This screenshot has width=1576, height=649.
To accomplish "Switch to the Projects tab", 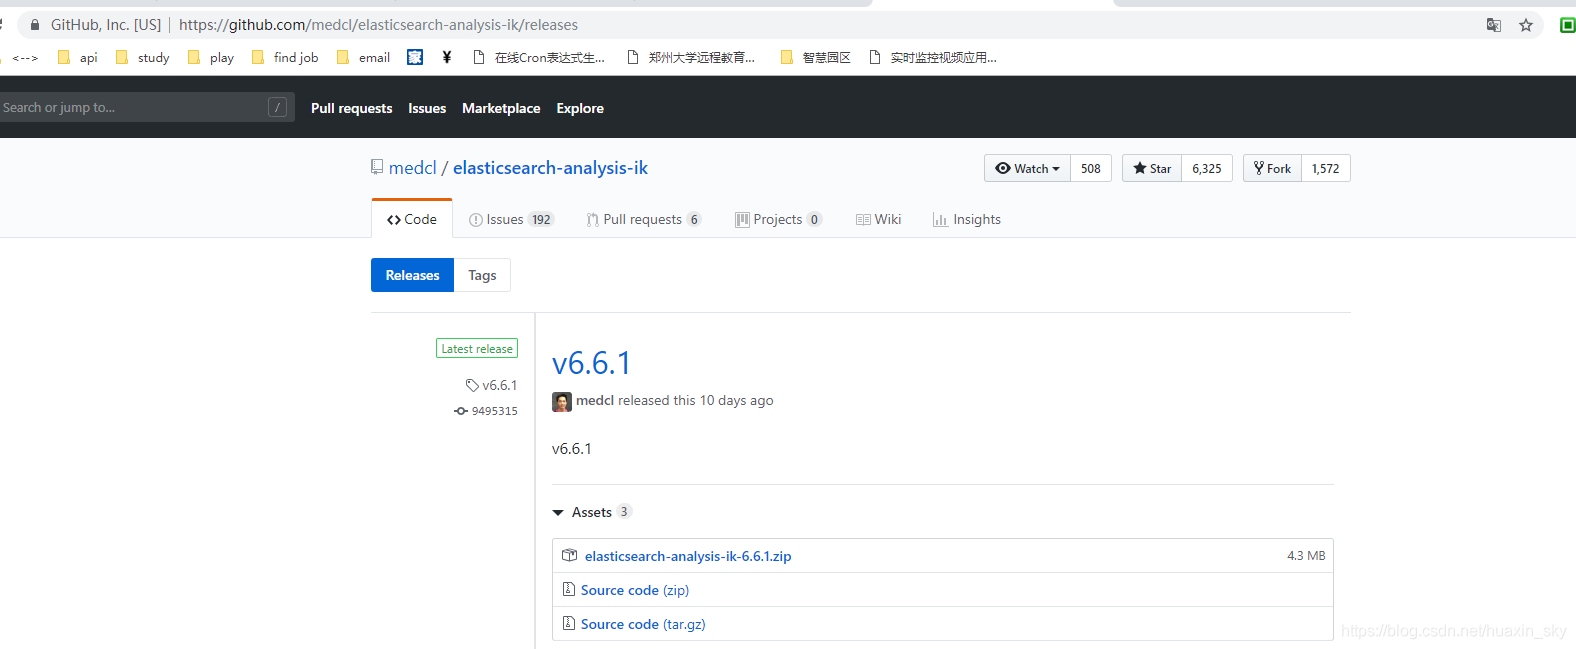I will click(779, 219).
